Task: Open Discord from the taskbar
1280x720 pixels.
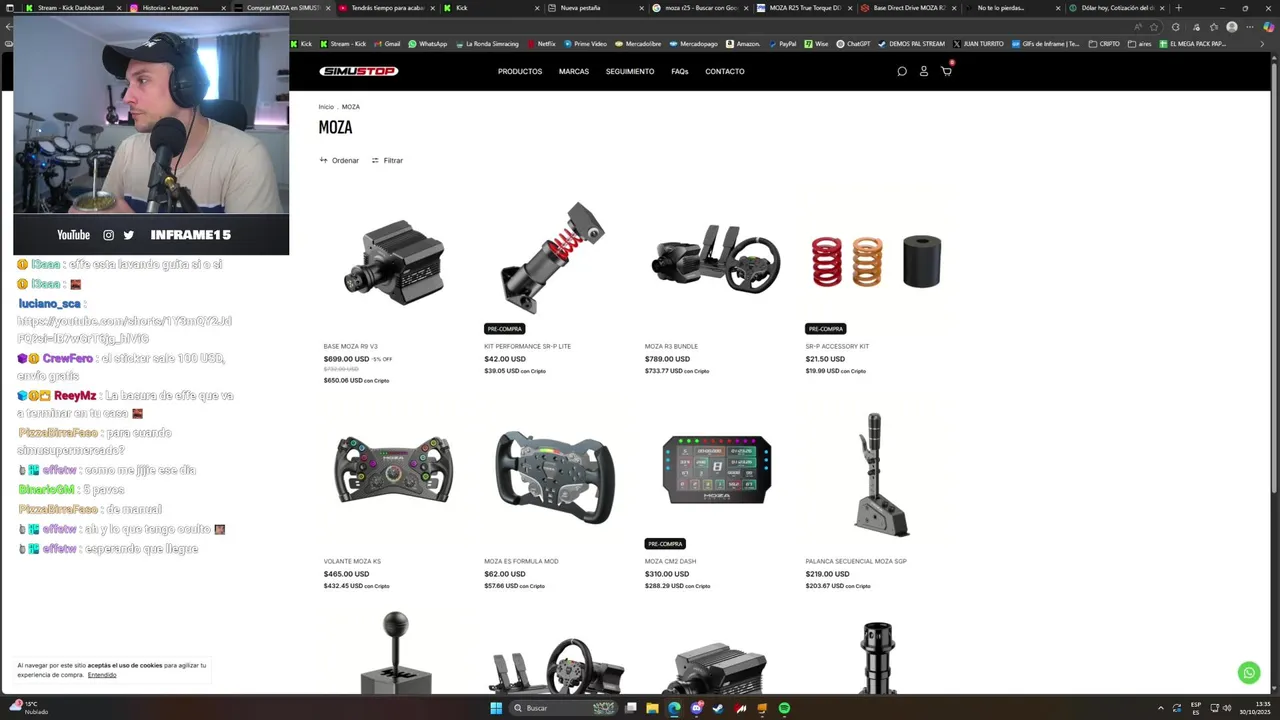Action: (696, 708)
